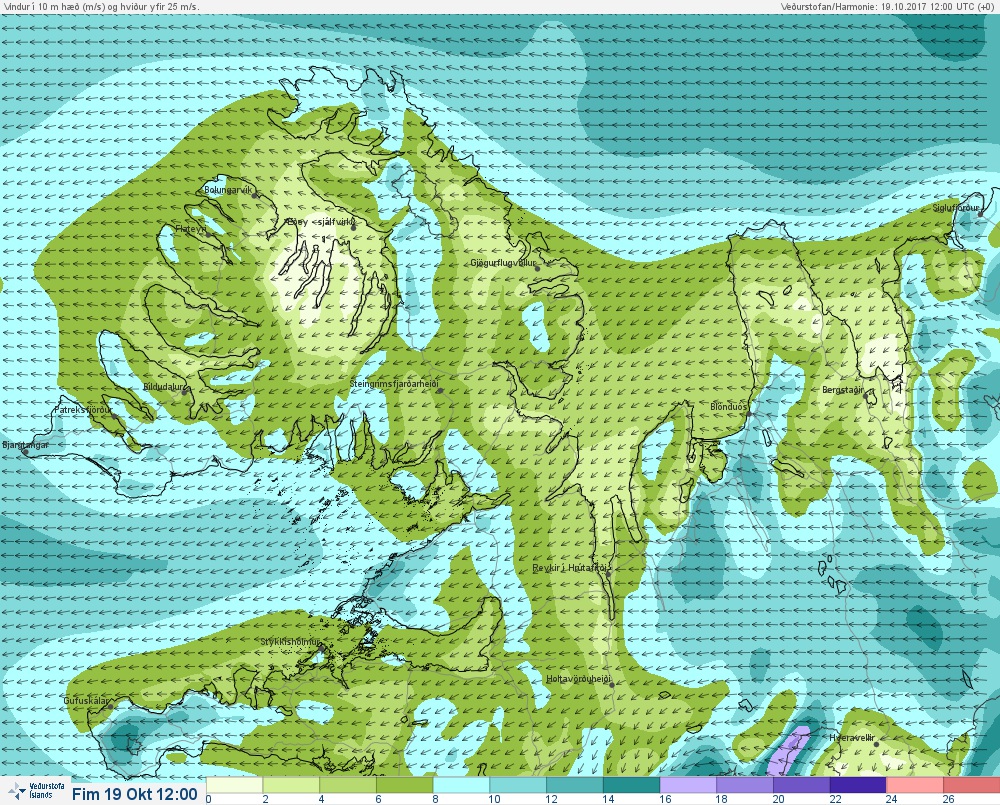The width and height of the screenshot is (1000, 805).
Task: Click the 12–14 m/s teal legend swatch
Action: 575,785
